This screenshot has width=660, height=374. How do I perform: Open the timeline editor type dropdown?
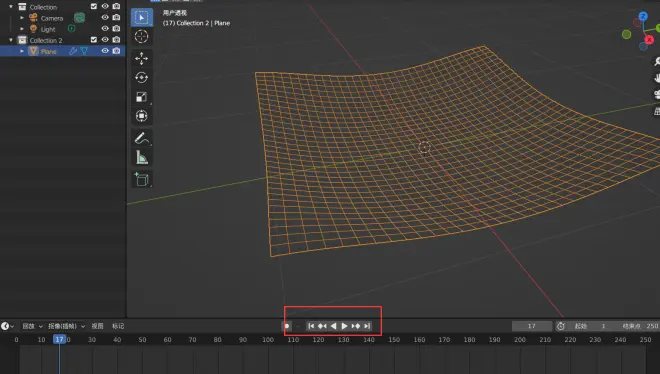click(x=8, y=326)
